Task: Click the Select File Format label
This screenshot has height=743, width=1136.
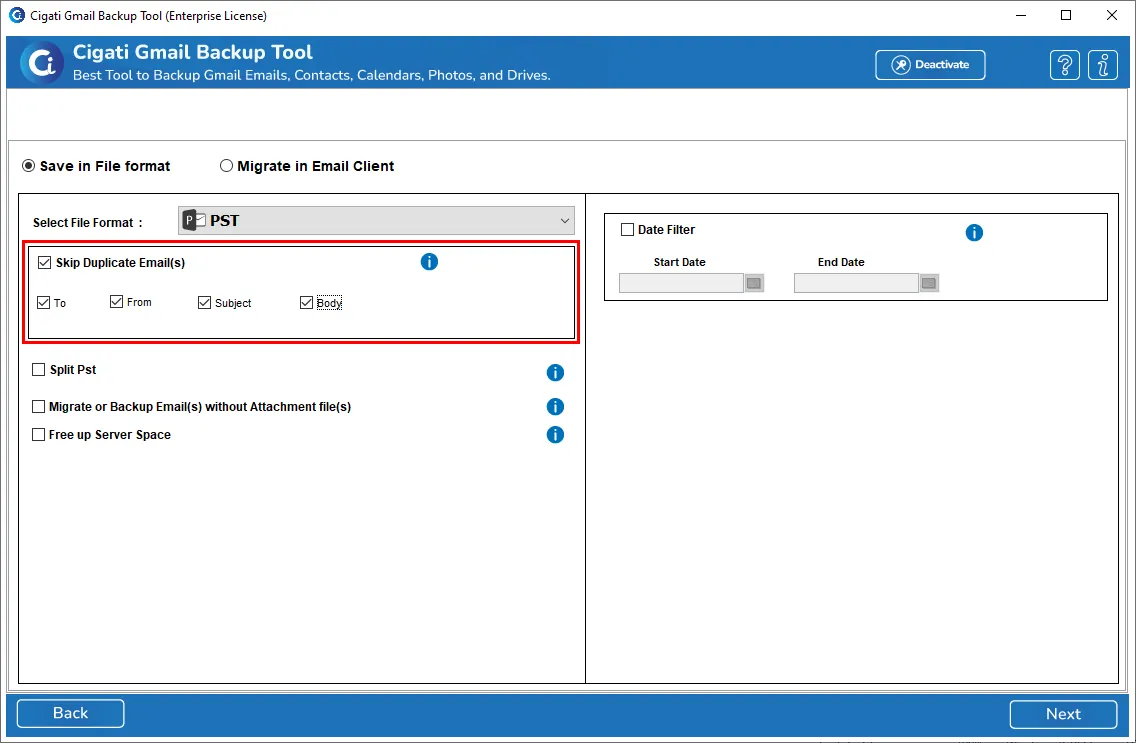Action: pyautogui.click(x=88, y=222)
